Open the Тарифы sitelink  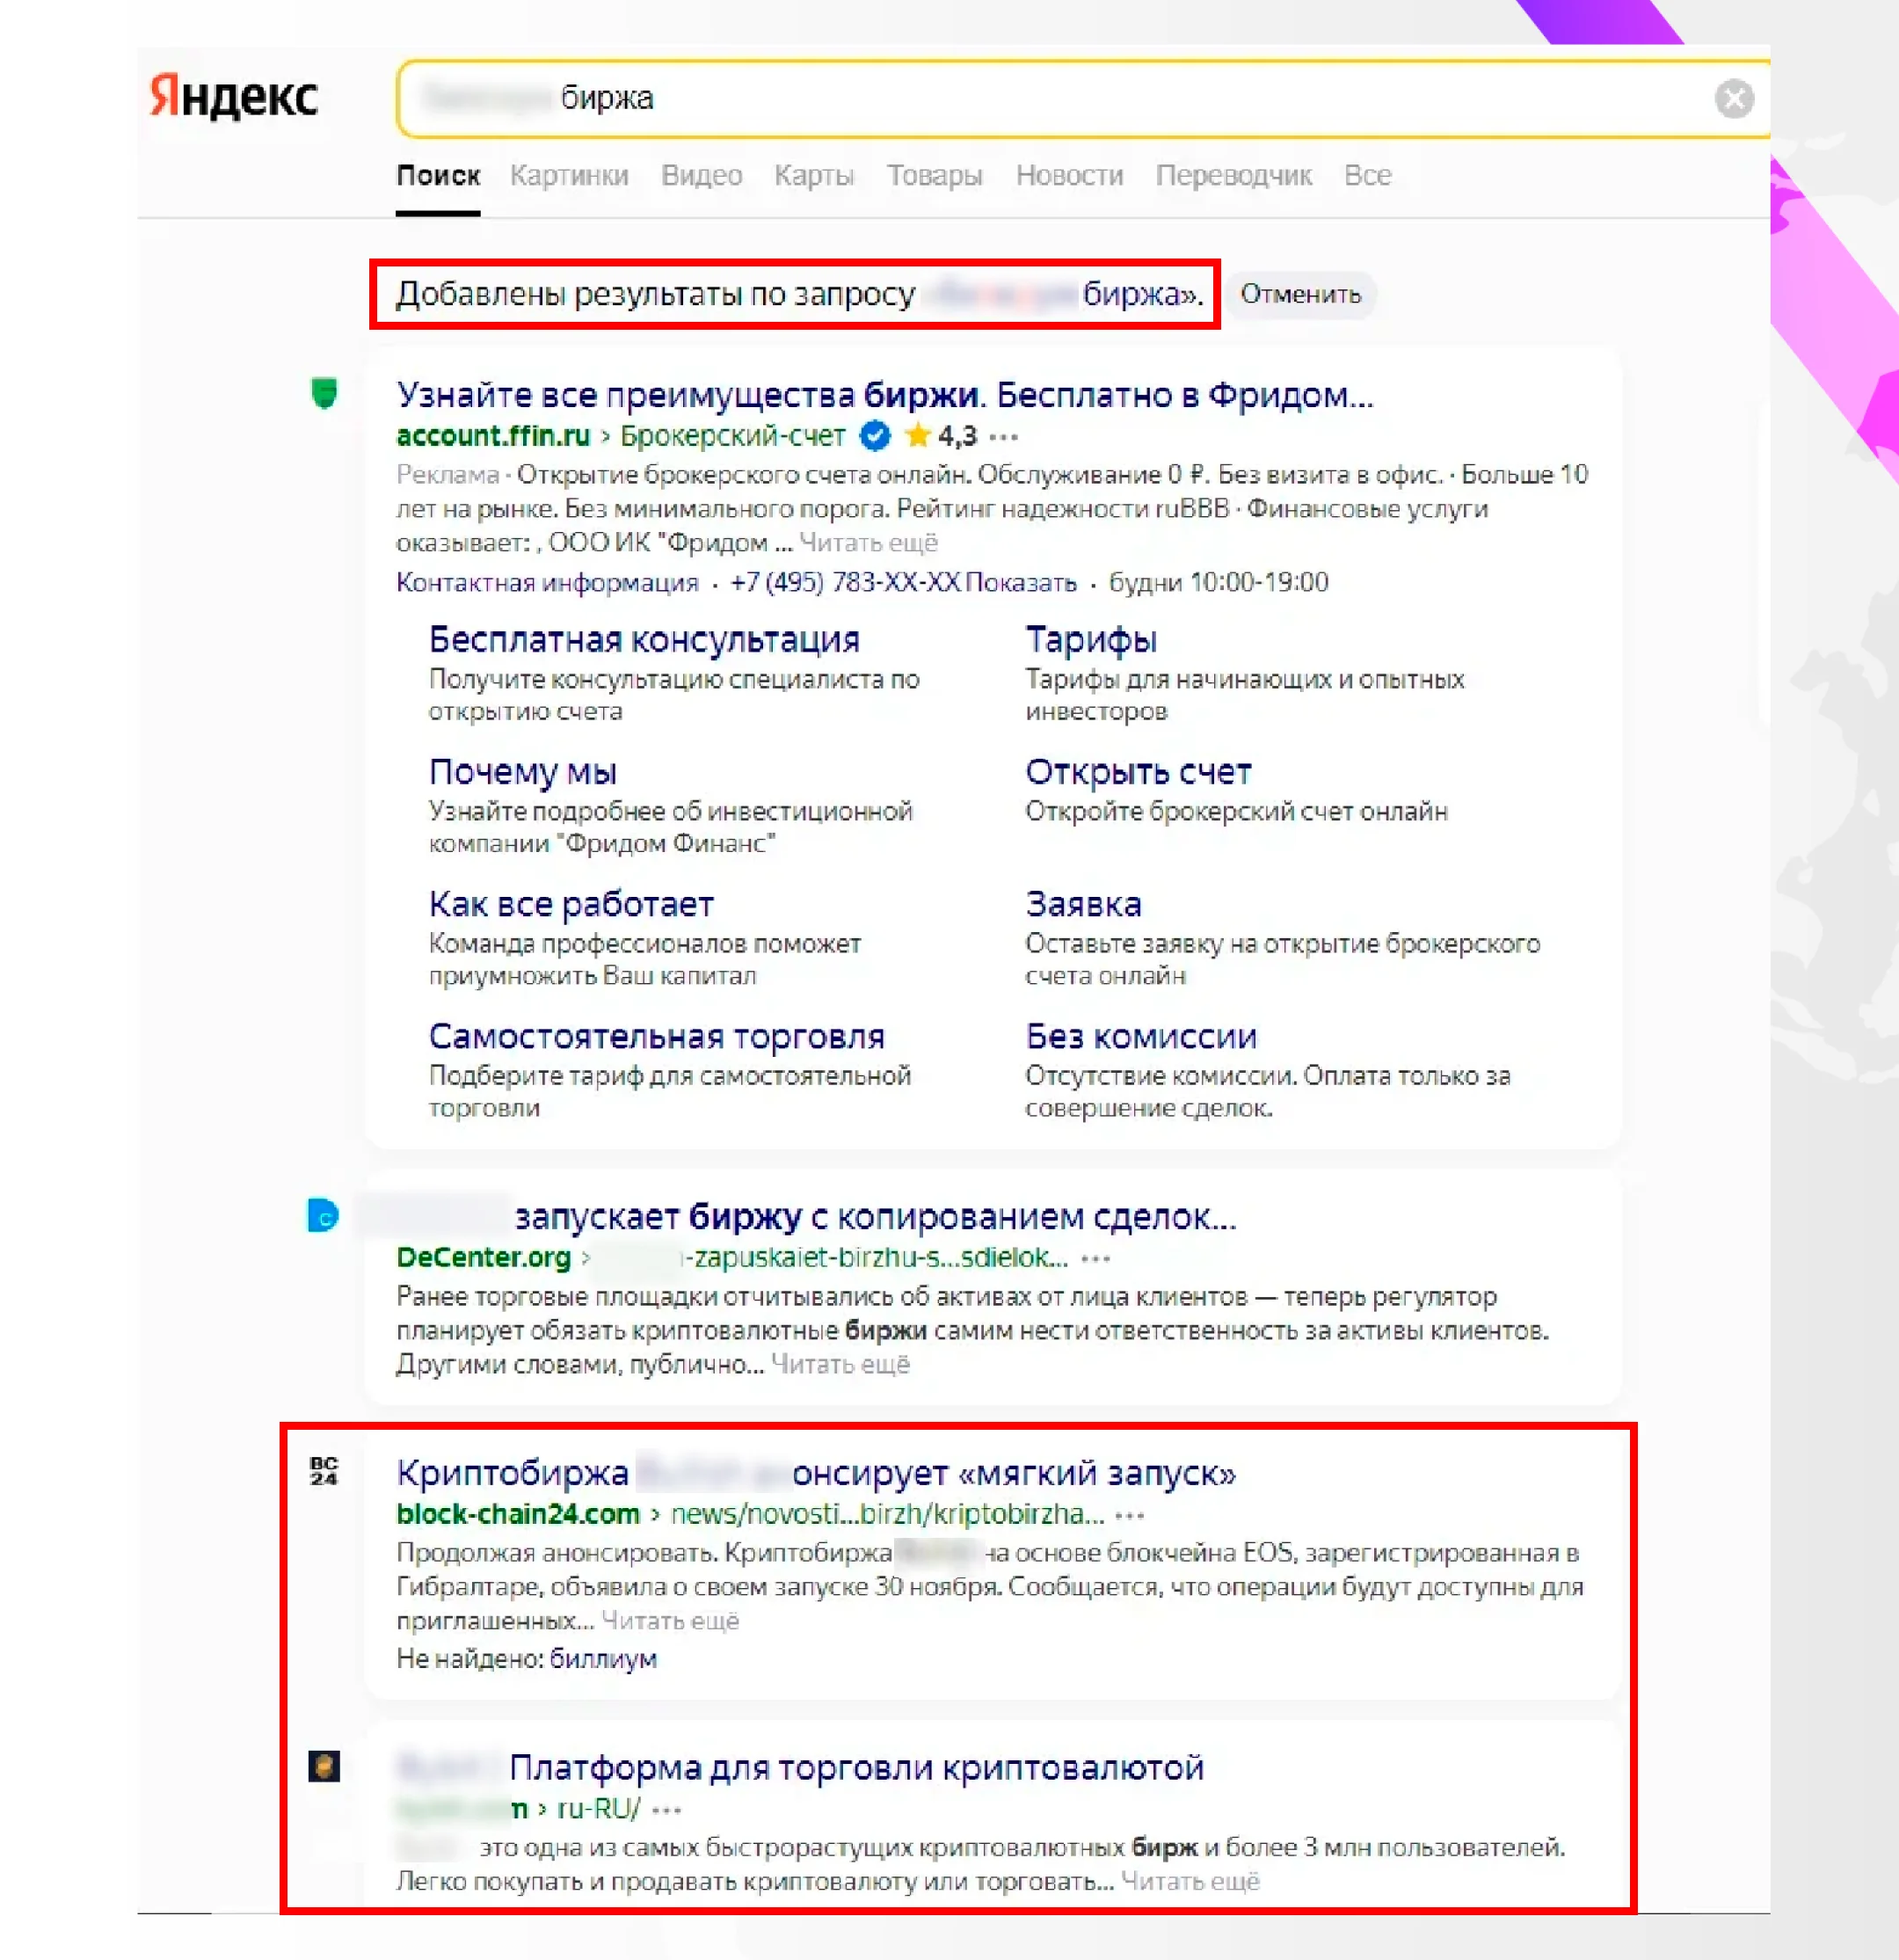coord(1091,640)
